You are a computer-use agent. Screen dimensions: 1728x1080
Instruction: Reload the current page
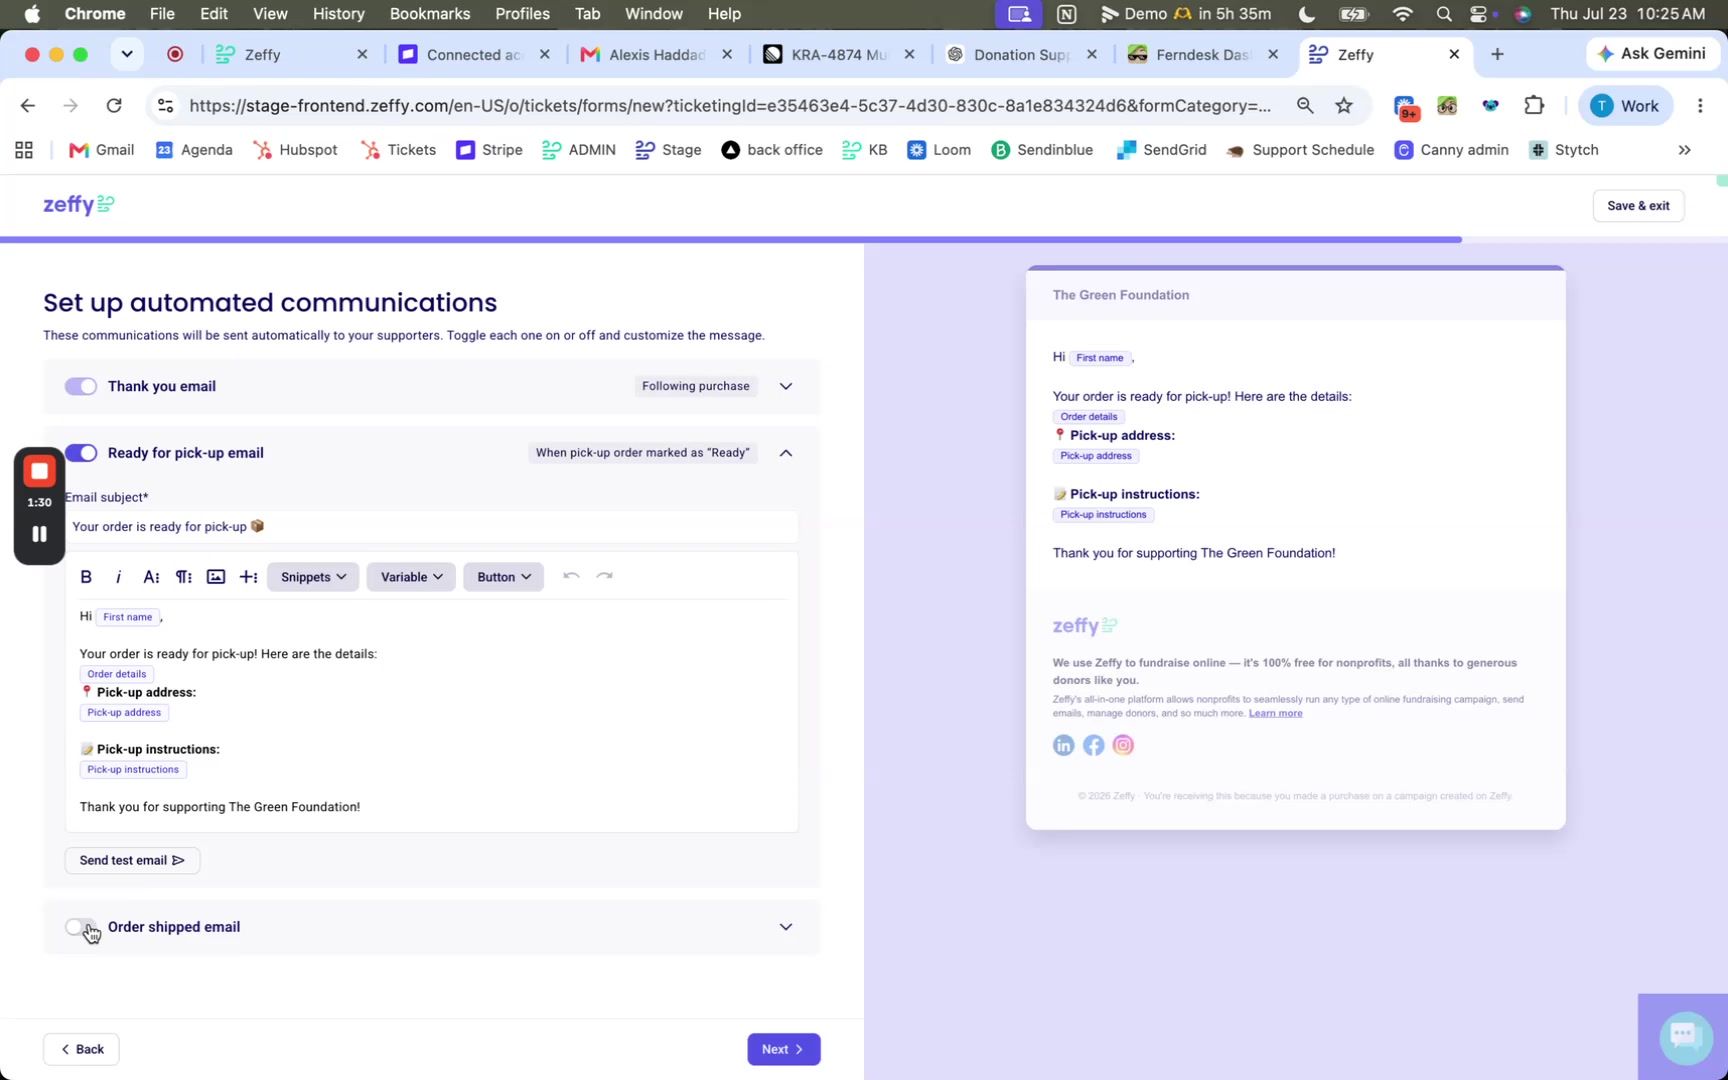(x=114, y=106)
